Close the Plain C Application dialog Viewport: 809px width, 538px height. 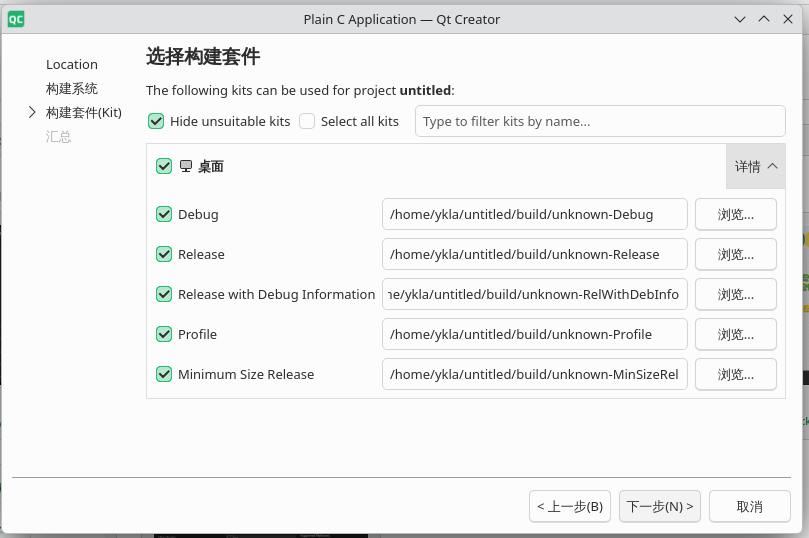pyautogui.click(x=788, y=20)
